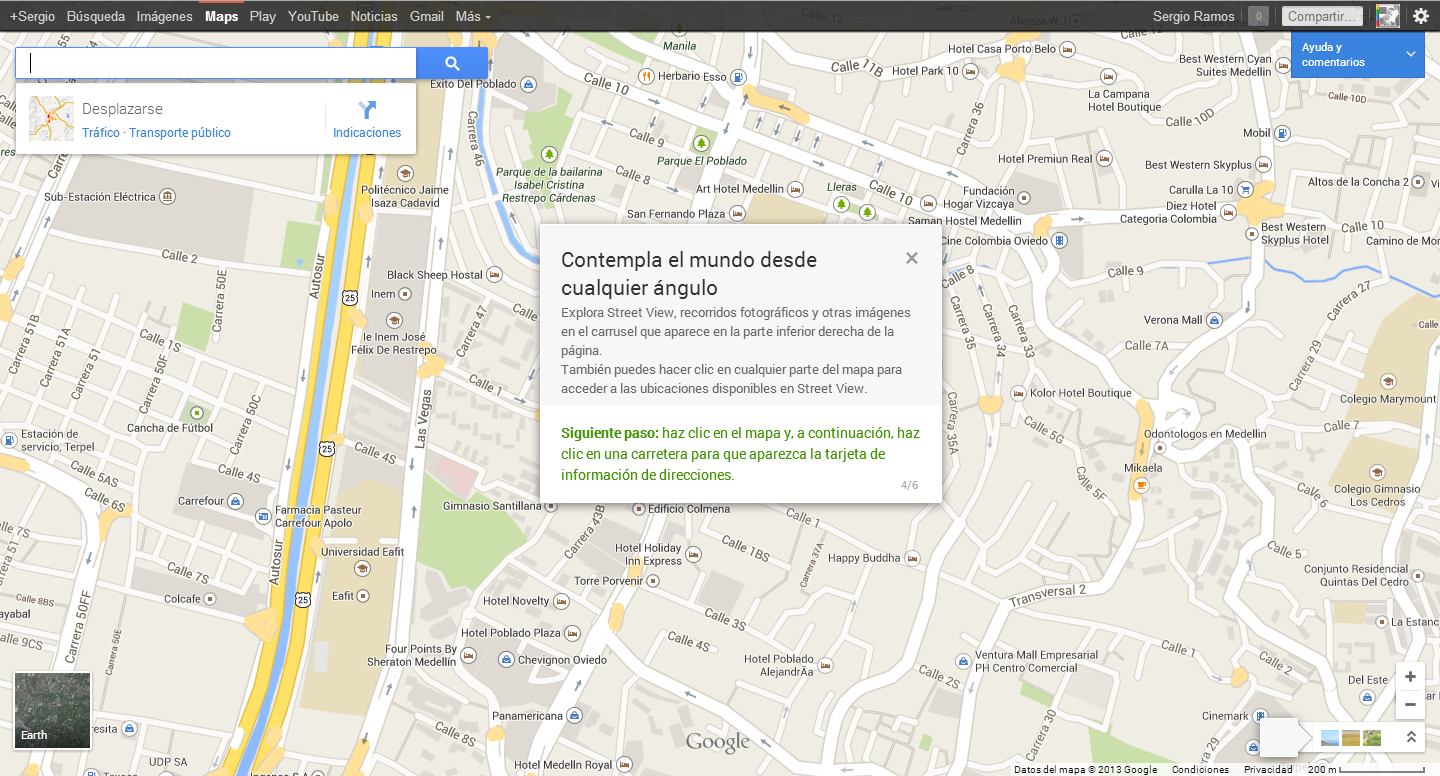This screenshot has width=1440, height=776.
Task: Select Colegio Marymount school icon
Action: pyautogui.click(x=1387, y=381)
